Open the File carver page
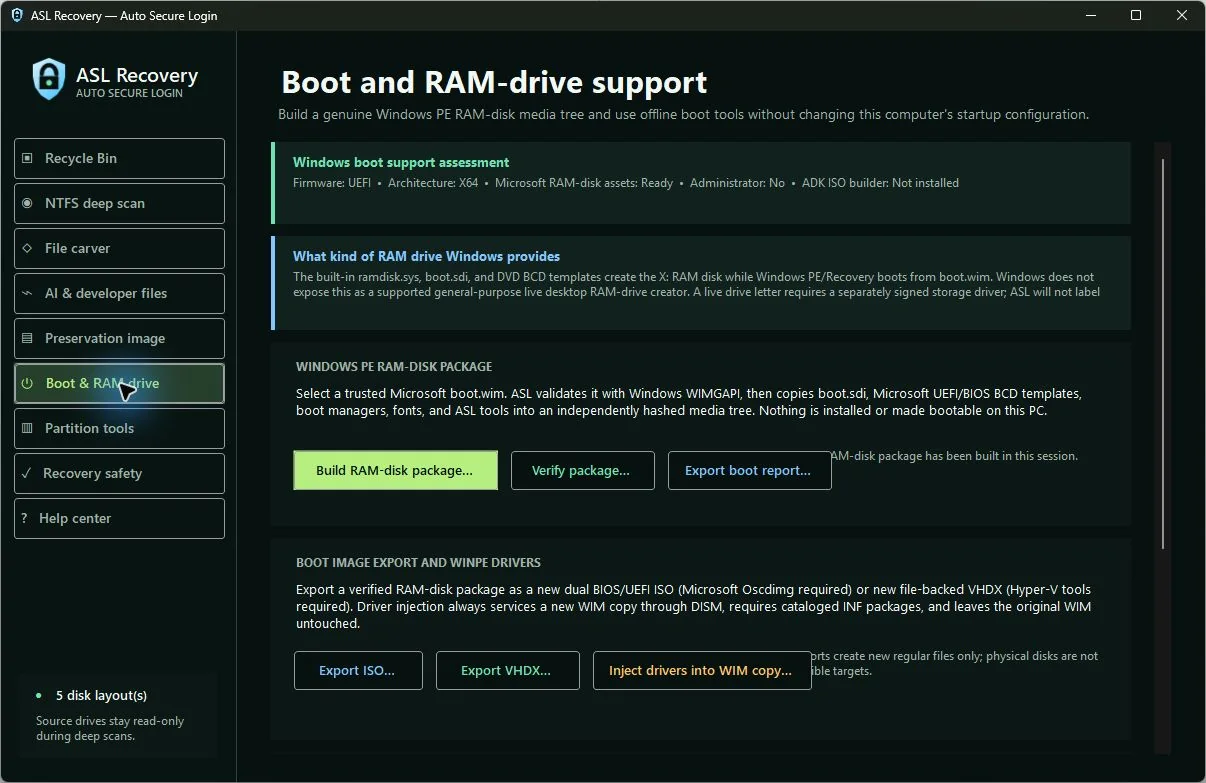The width and height of the screenshot is (1206, 783). coord(119,248)
